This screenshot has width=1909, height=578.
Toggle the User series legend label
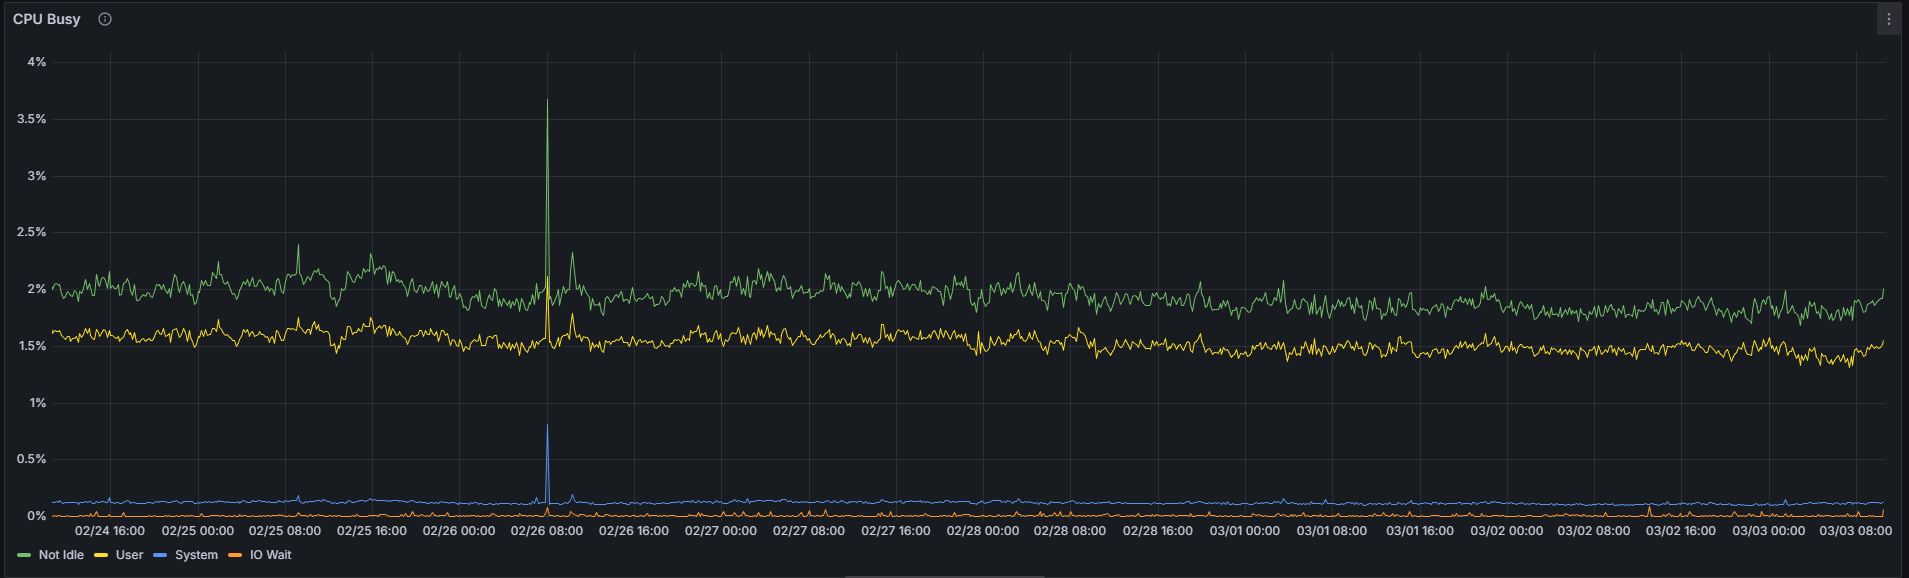(129, 555)
